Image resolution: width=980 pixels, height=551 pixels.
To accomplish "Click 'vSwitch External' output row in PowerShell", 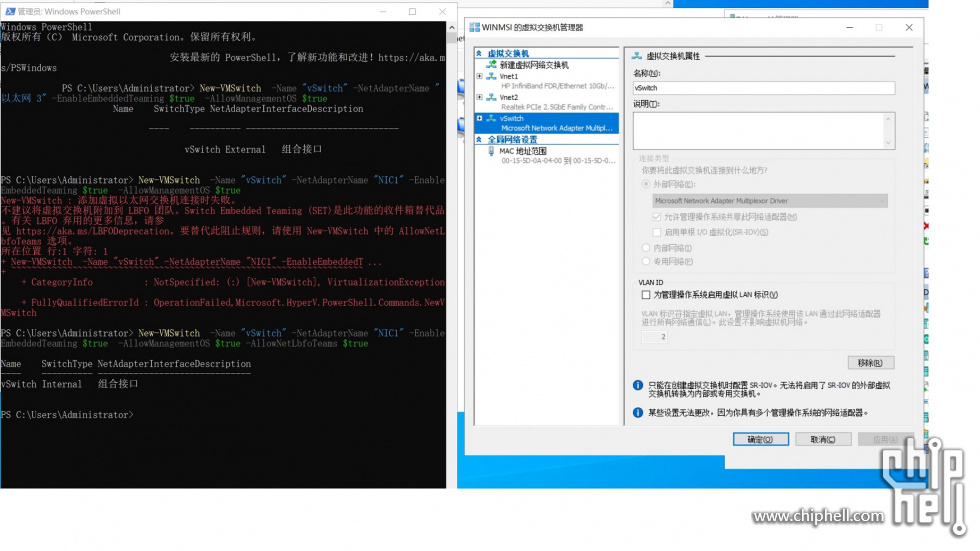I will pos(253,149).
